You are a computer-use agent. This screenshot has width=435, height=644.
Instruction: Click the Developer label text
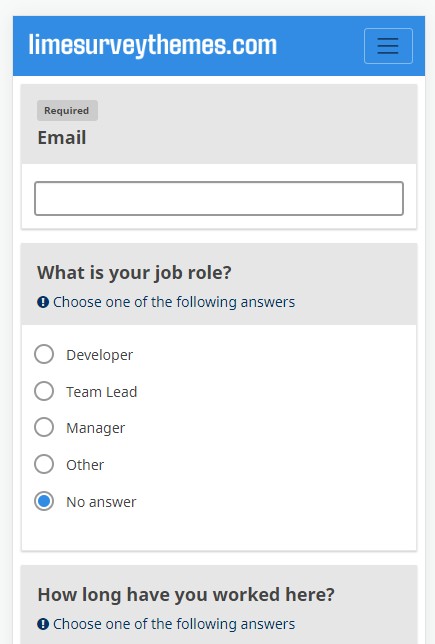(99, 355)
